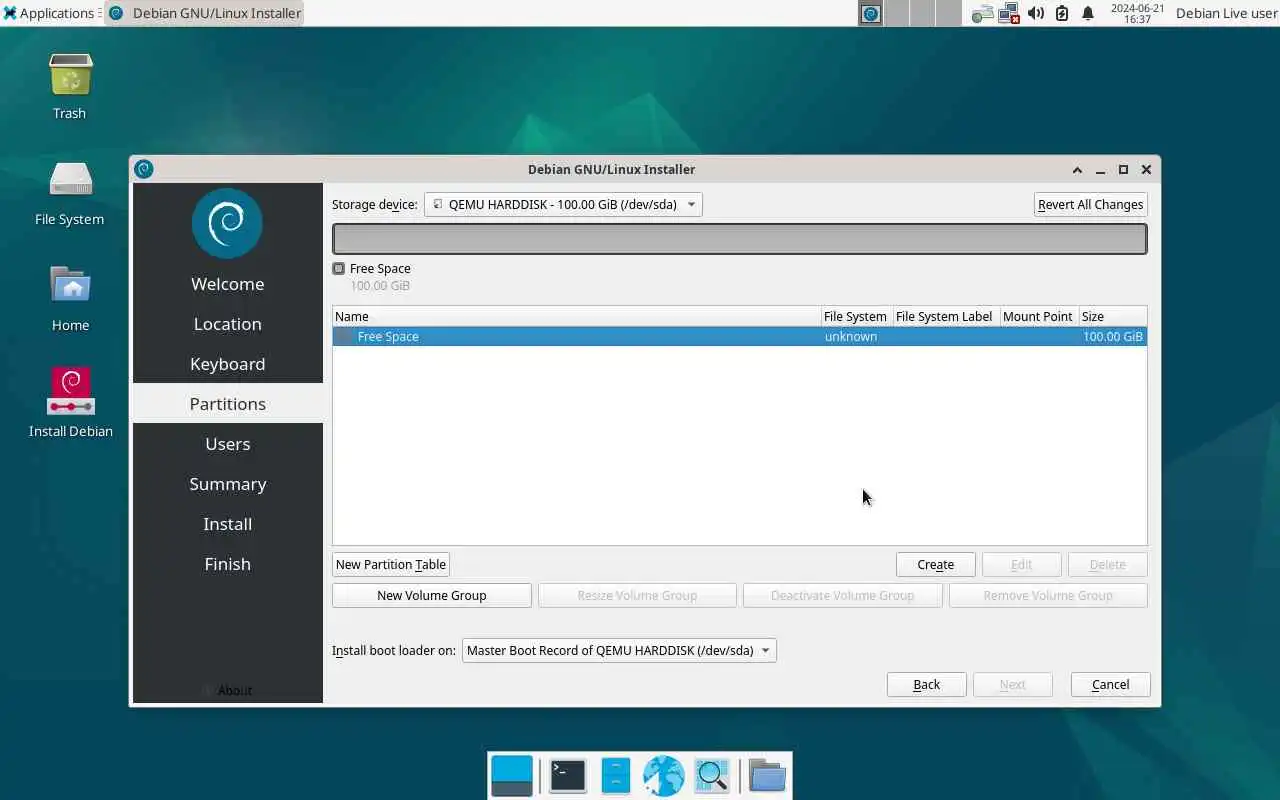Viewport: 1280px width, 800px height.
Task: Click the network connection icon with red X
Action: [x=1009, y=13]
